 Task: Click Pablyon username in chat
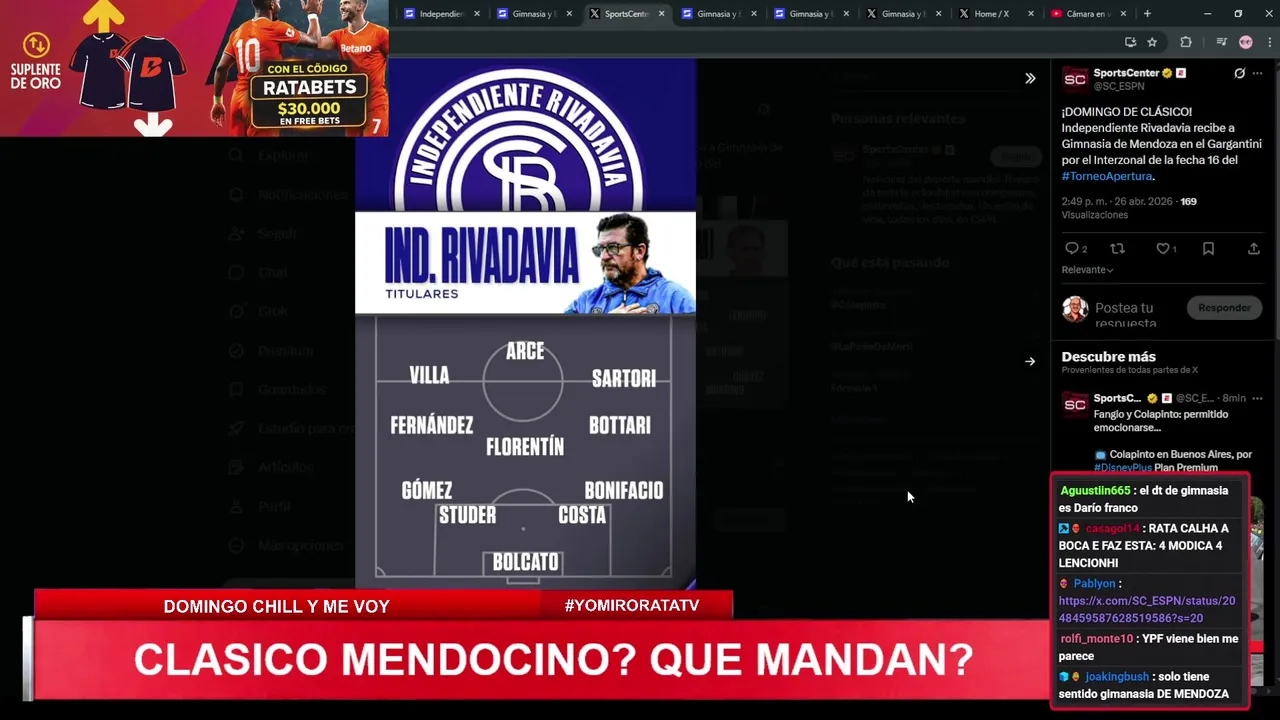click(x=1094, y=583)
